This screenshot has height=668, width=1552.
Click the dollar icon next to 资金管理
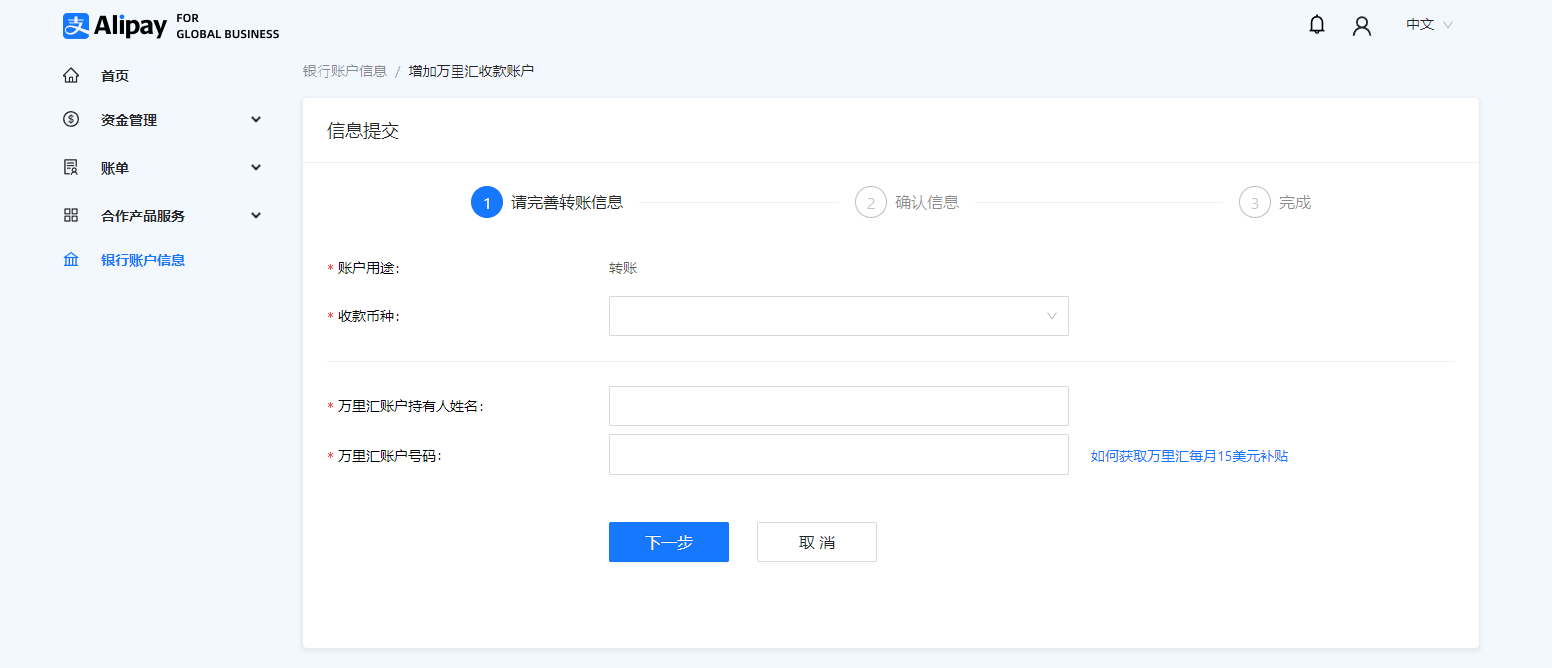click(x=71, y=119)
